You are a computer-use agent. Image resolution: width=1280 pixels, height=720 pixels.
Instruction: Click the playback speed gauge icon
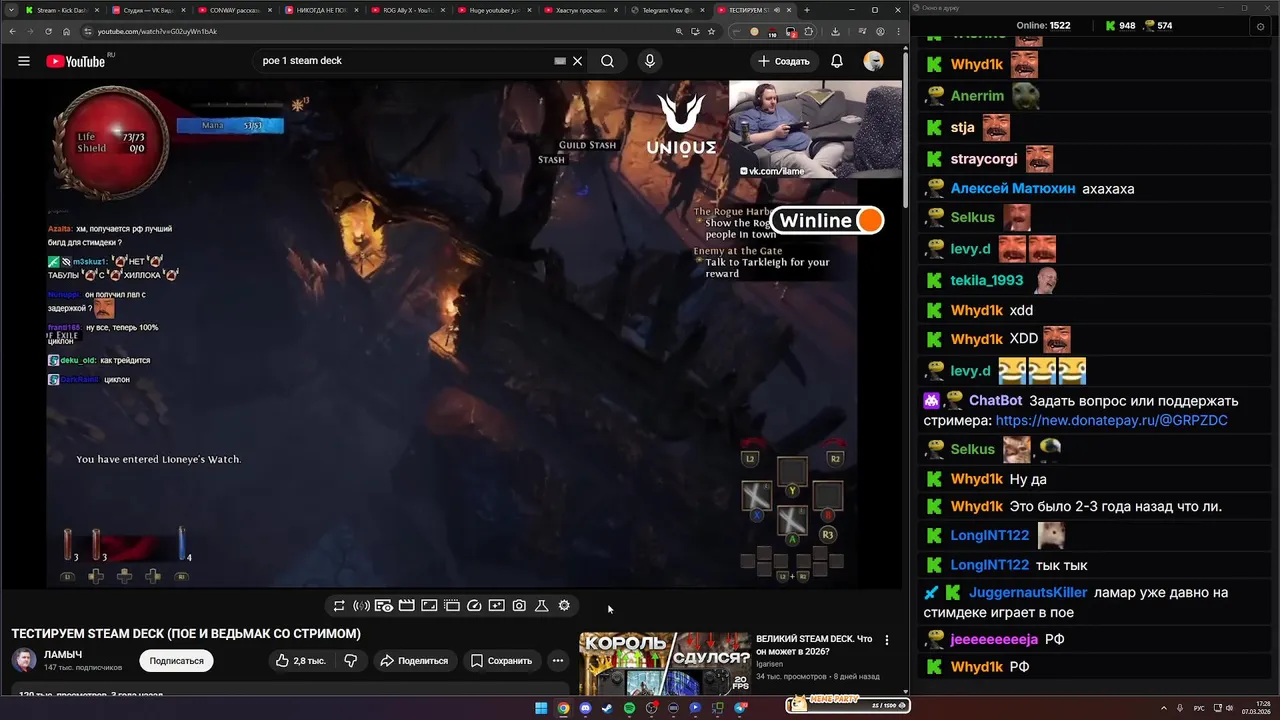click(x=474, y=606)
